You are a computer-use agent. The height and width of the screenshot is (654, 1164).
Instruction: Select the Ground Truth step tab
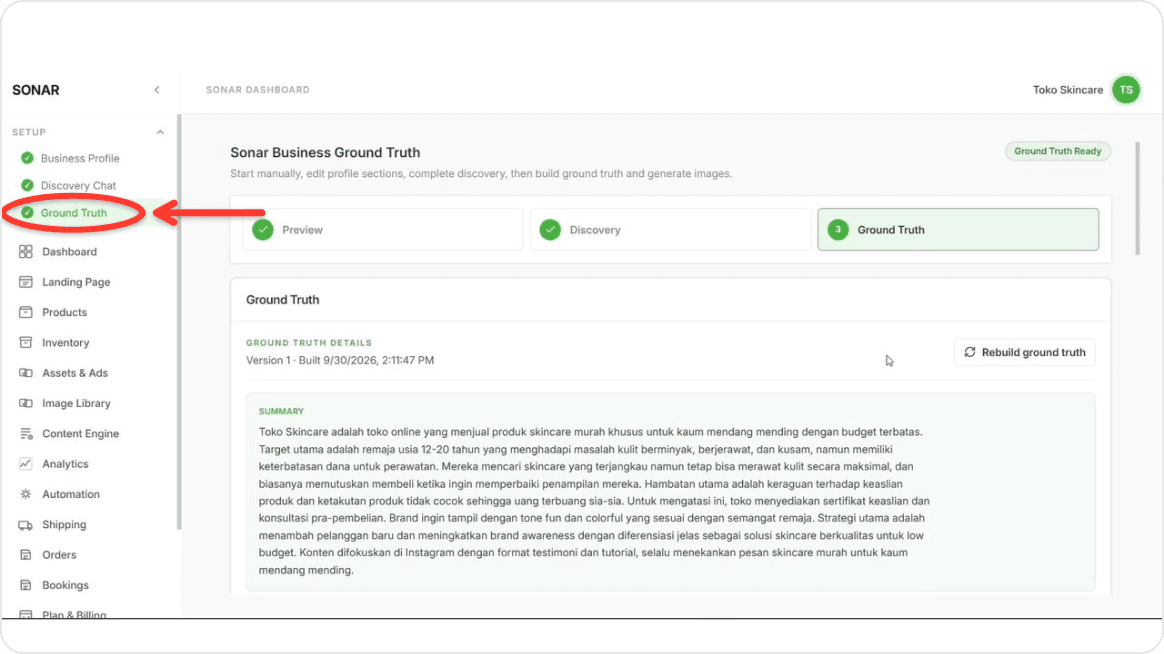click(958, 230)
